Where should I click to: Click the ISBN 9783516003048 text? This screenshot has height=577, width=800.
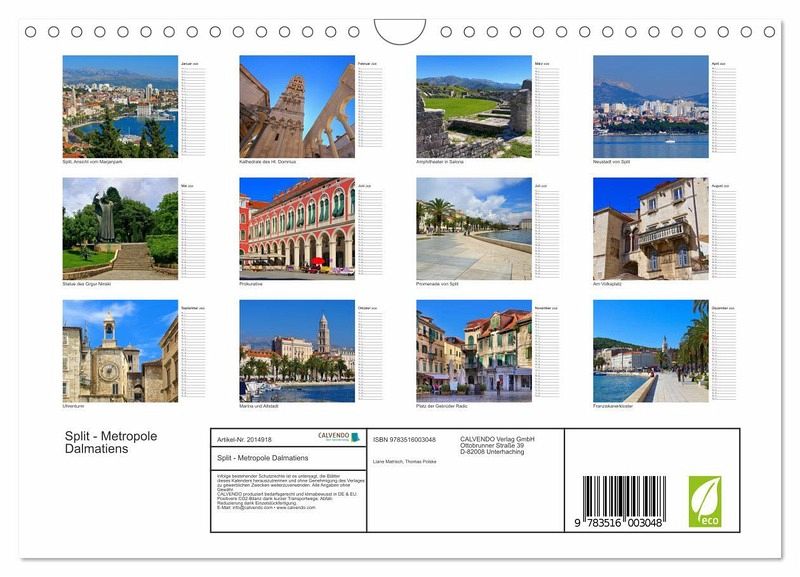point(404,439)
